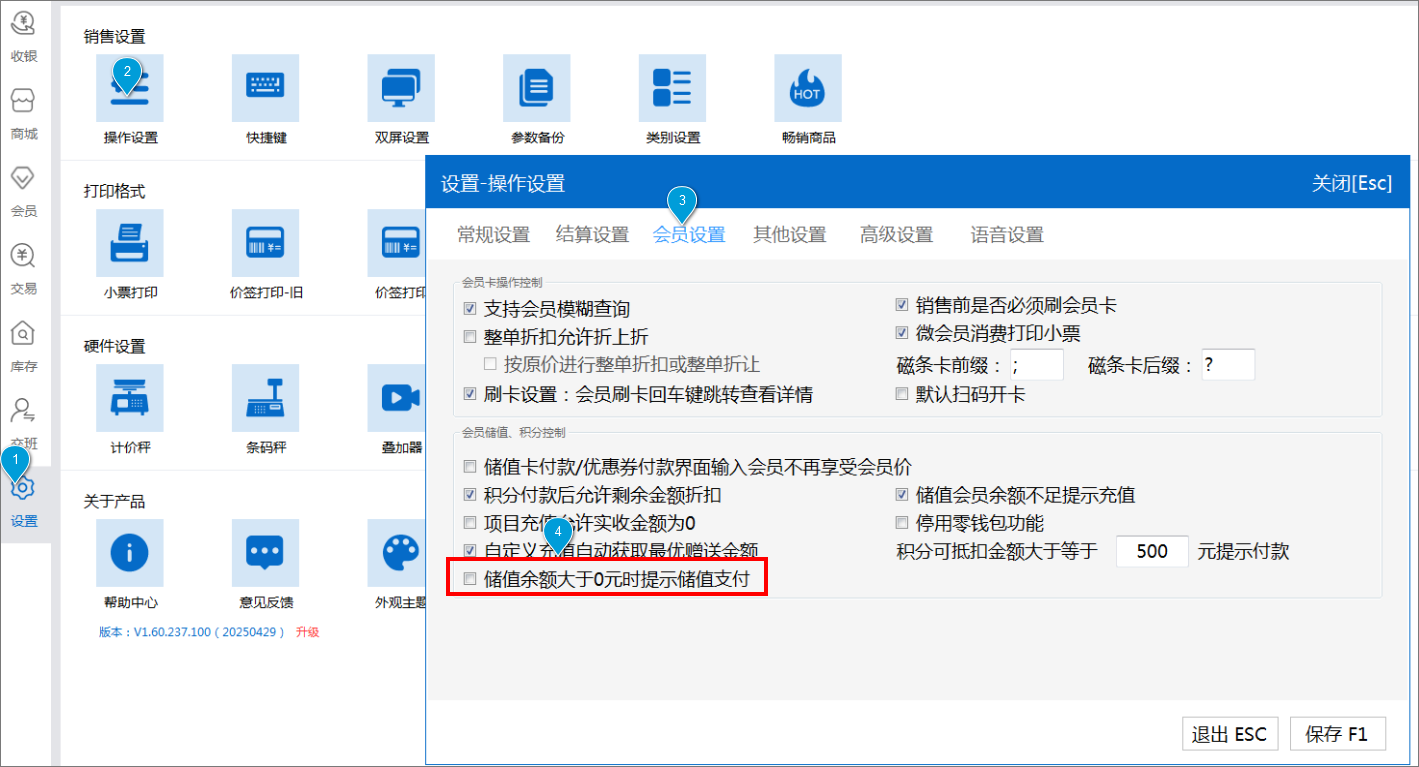Open the 帮助中心 help center icon
Image resolution: width=1419 pixels, height=767 pixels.
click(x=130, y=554)
